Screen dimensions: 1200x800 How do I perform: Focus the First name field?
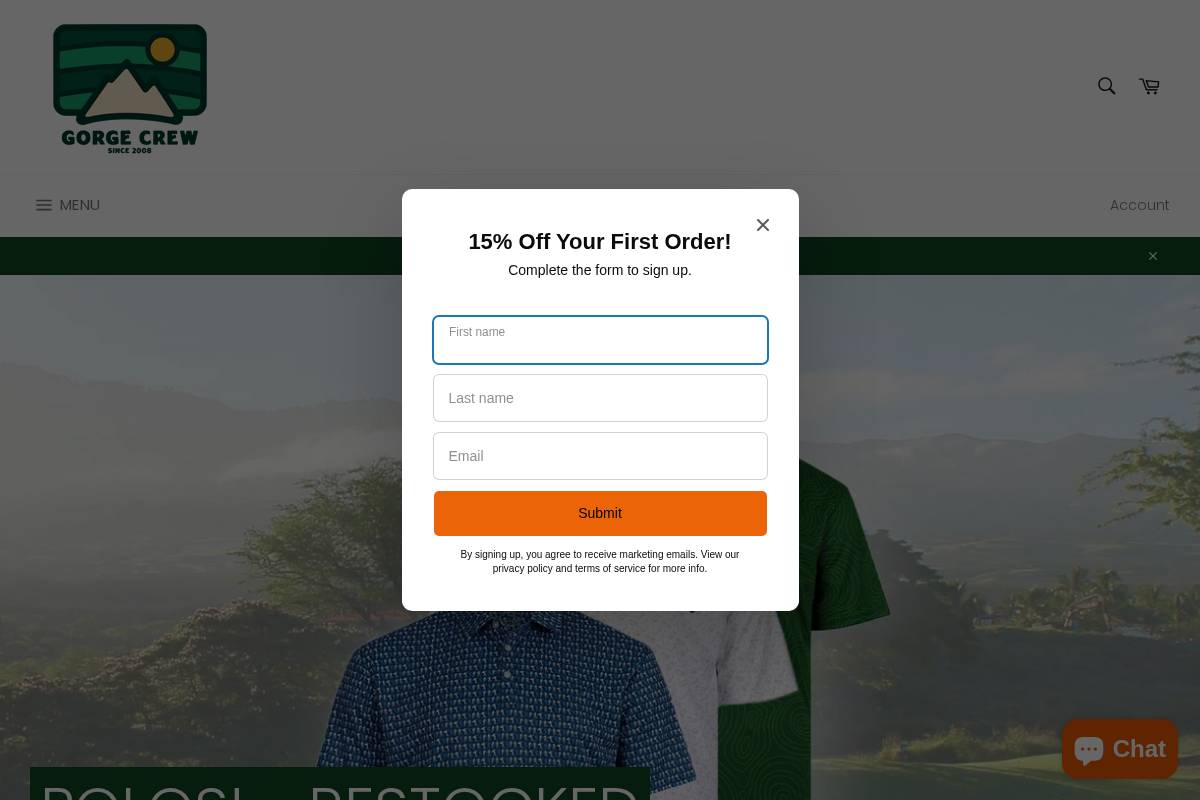tap(600, 340)
